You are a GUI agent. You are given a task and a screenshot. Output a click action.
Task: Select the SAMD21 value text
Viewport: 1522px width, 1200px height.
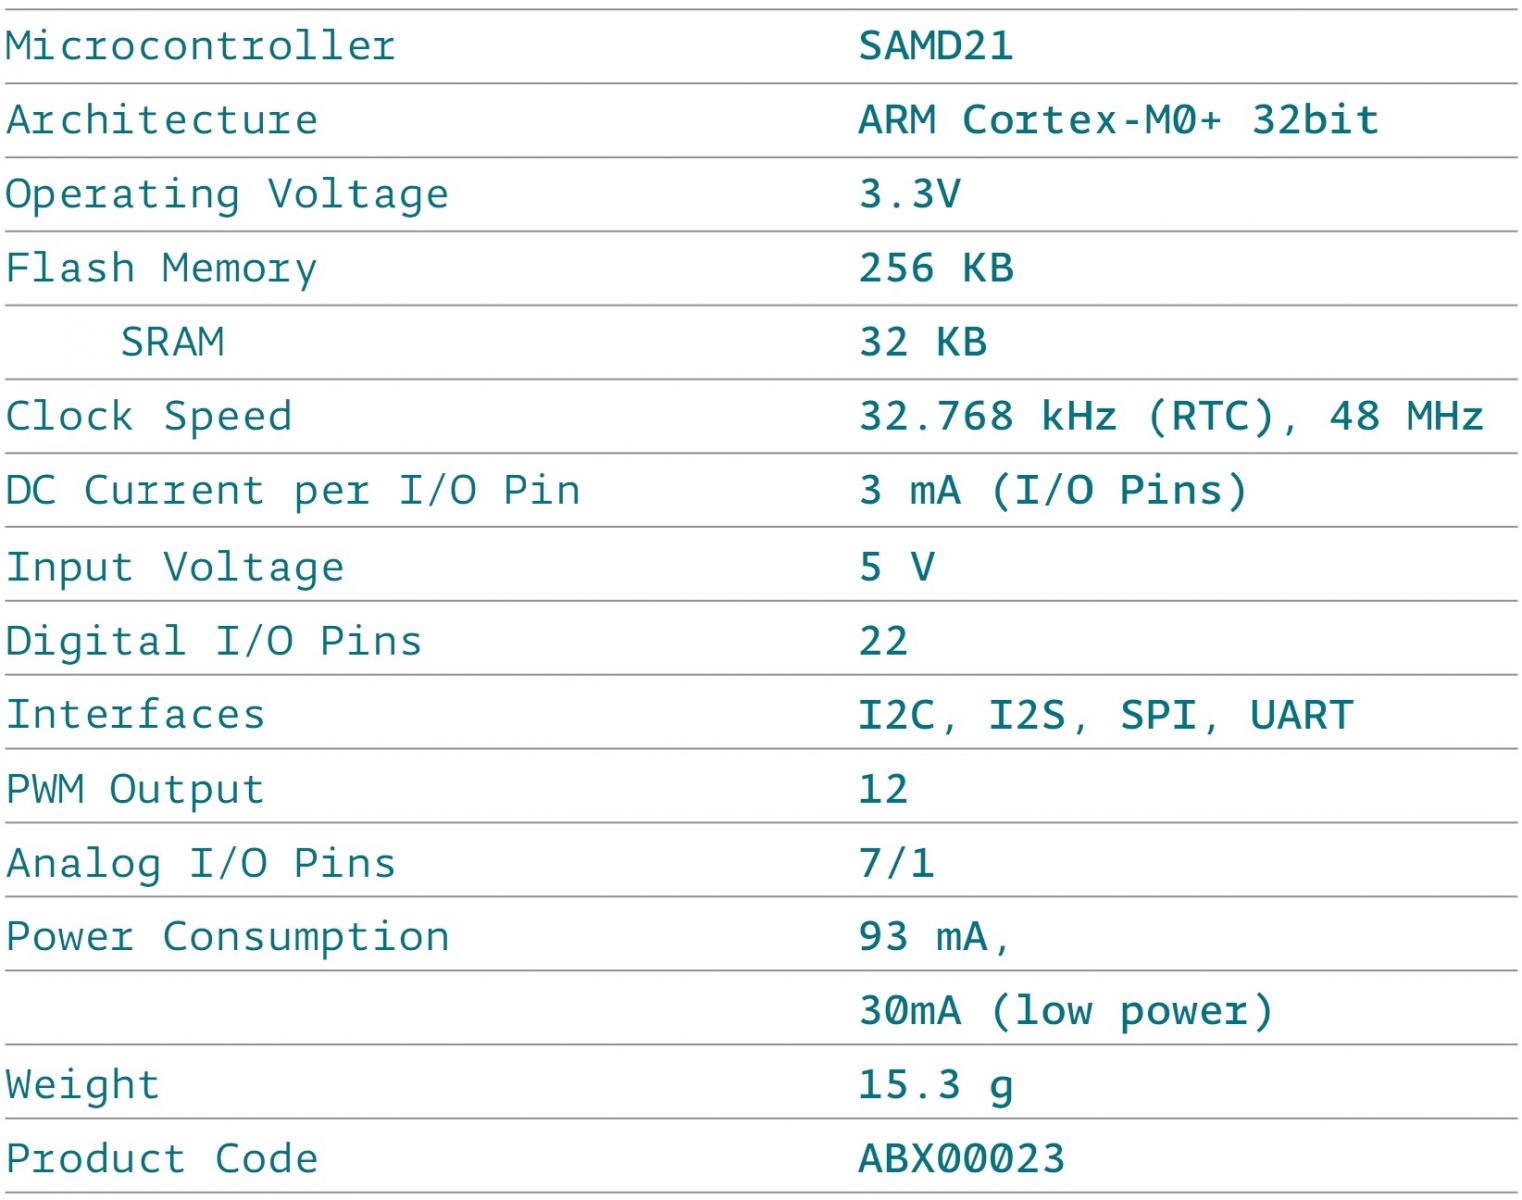[x=936, y=46]
